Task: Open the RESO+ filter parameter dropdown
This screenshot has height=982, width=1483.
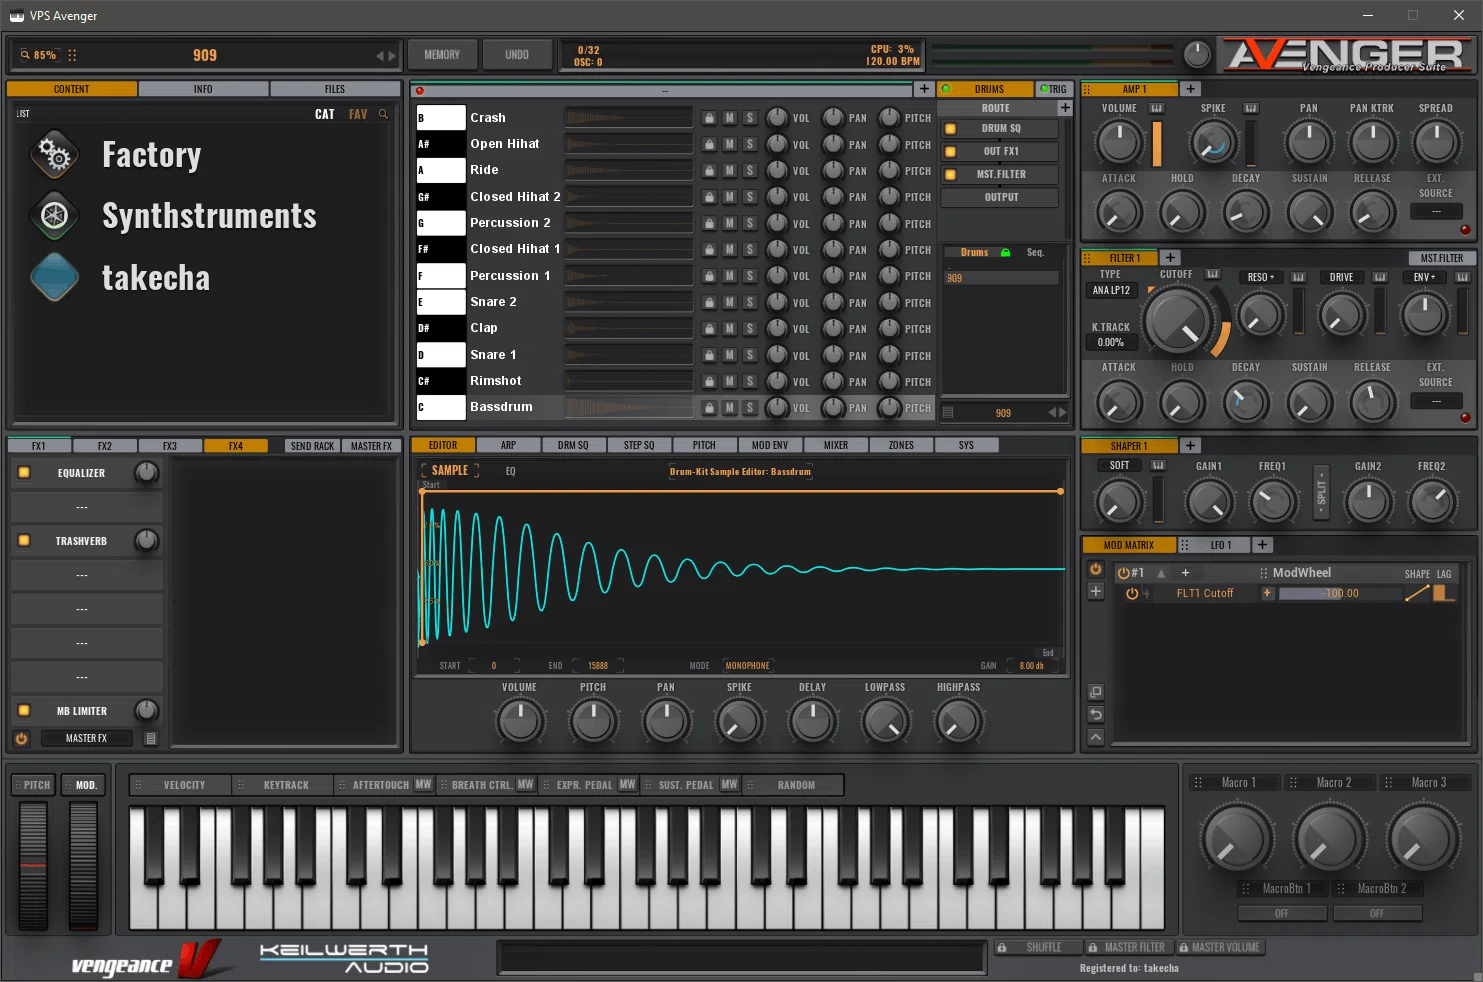Action: pyautogui.click(x=1261, y=277)
